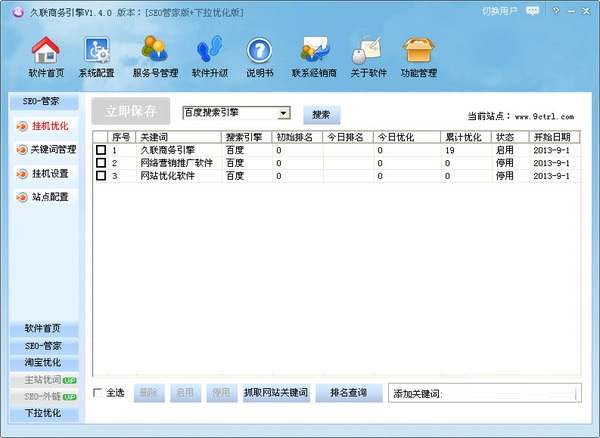Image resolution: width=600 pixels, height=438 pixels.
Task: Click the 添加关键词 input field
Action: 485,393
